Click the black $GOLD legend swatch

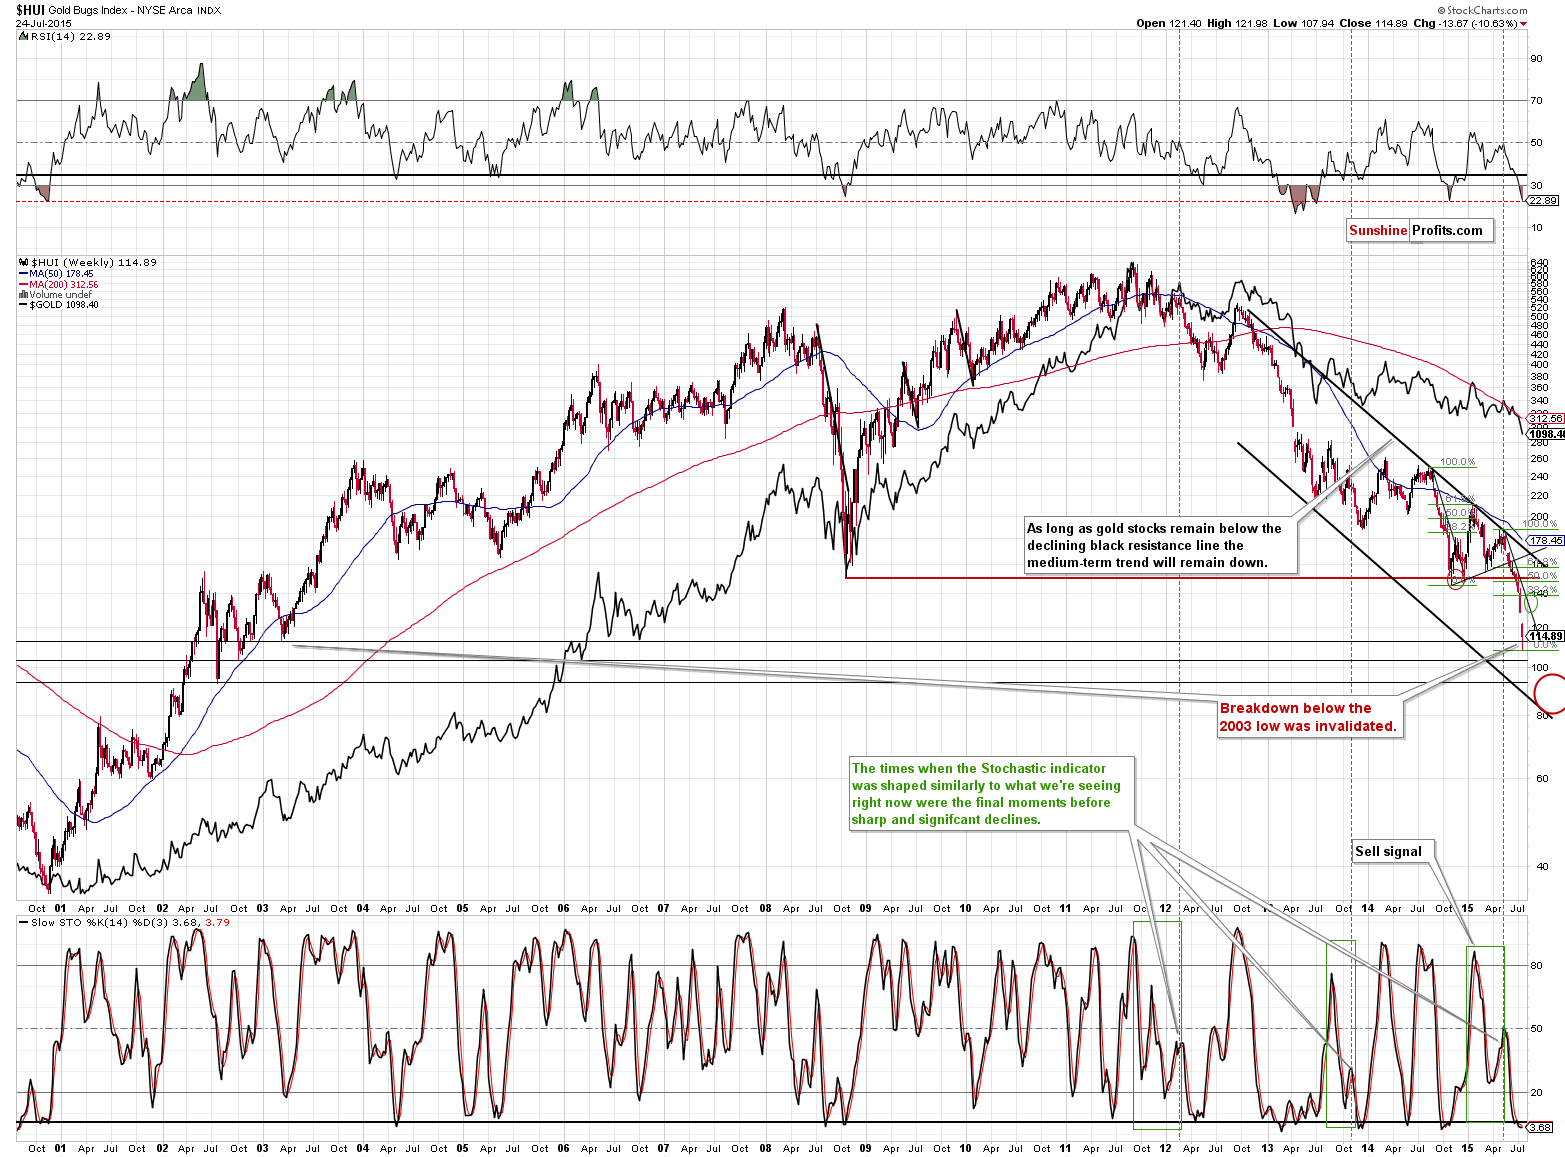[23, 304]
